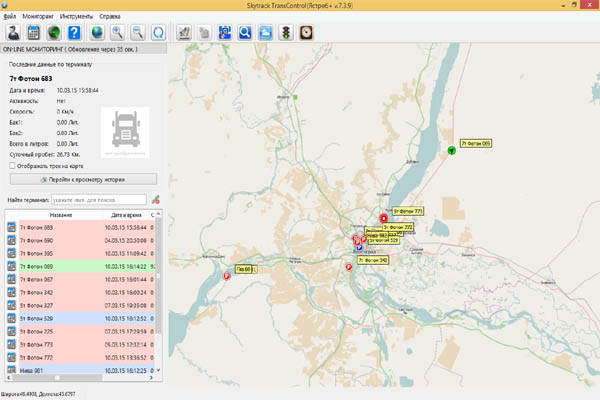Click the clear search icon beside terminal field
600x400 pixels.
click(155, 200)
